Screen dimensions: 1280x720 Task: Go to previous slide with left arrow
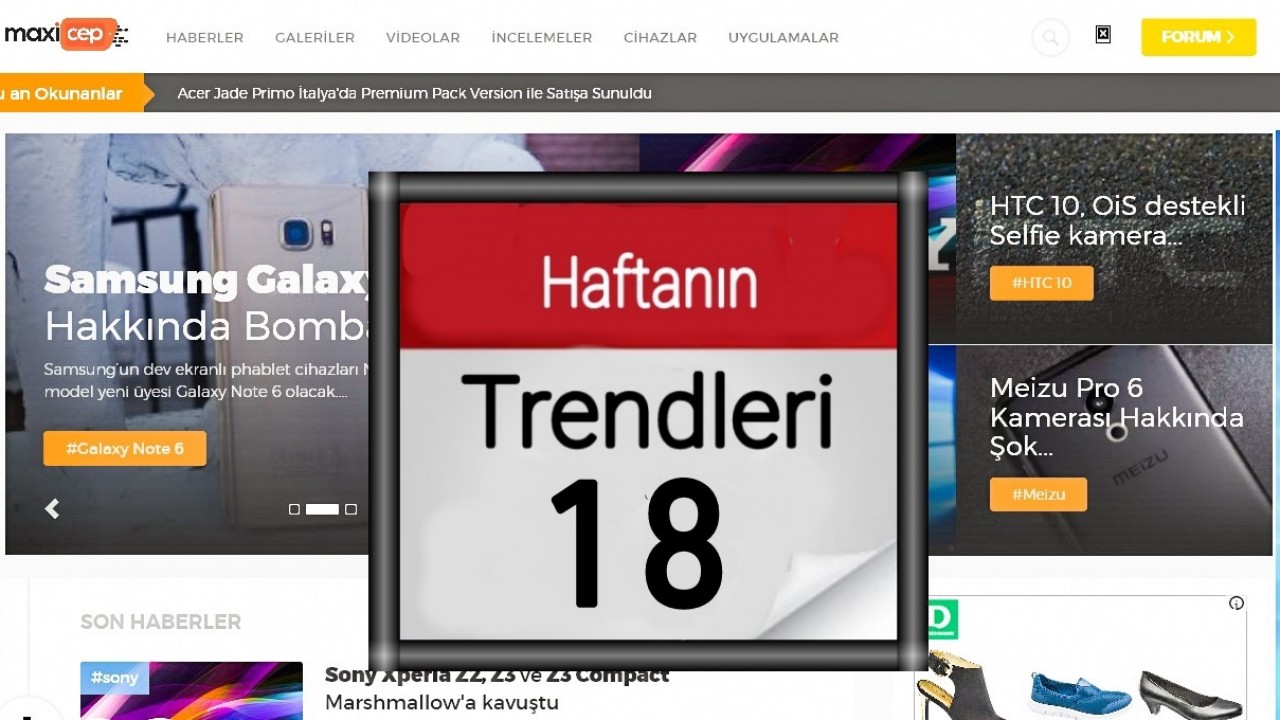click(52, 509)
